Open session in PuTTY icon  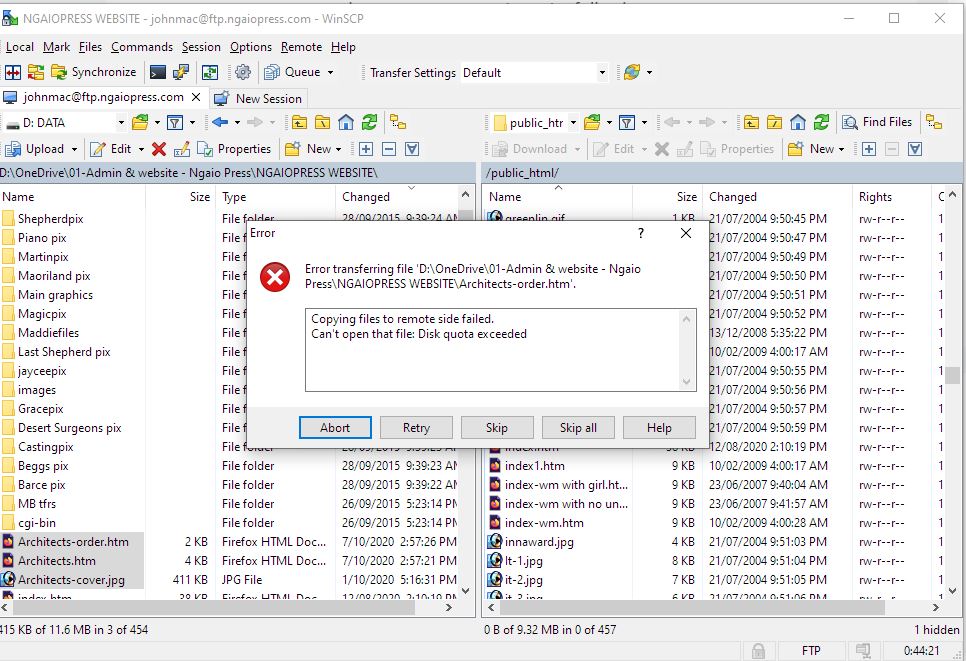tap(181, 72)
